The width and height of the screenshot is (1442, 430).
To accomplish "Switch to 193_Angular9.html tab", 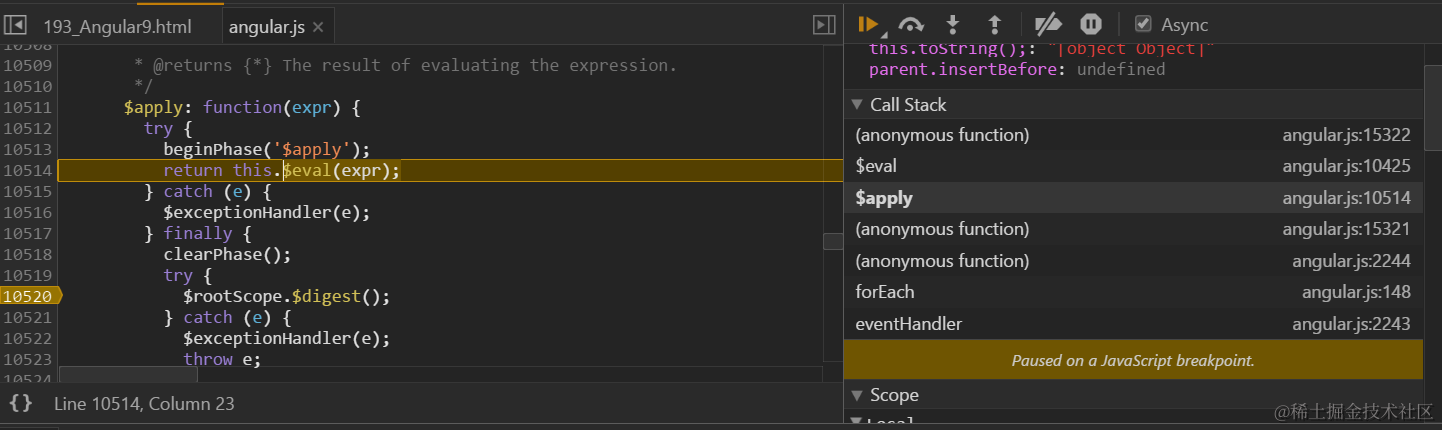I will tap(118, 27).
